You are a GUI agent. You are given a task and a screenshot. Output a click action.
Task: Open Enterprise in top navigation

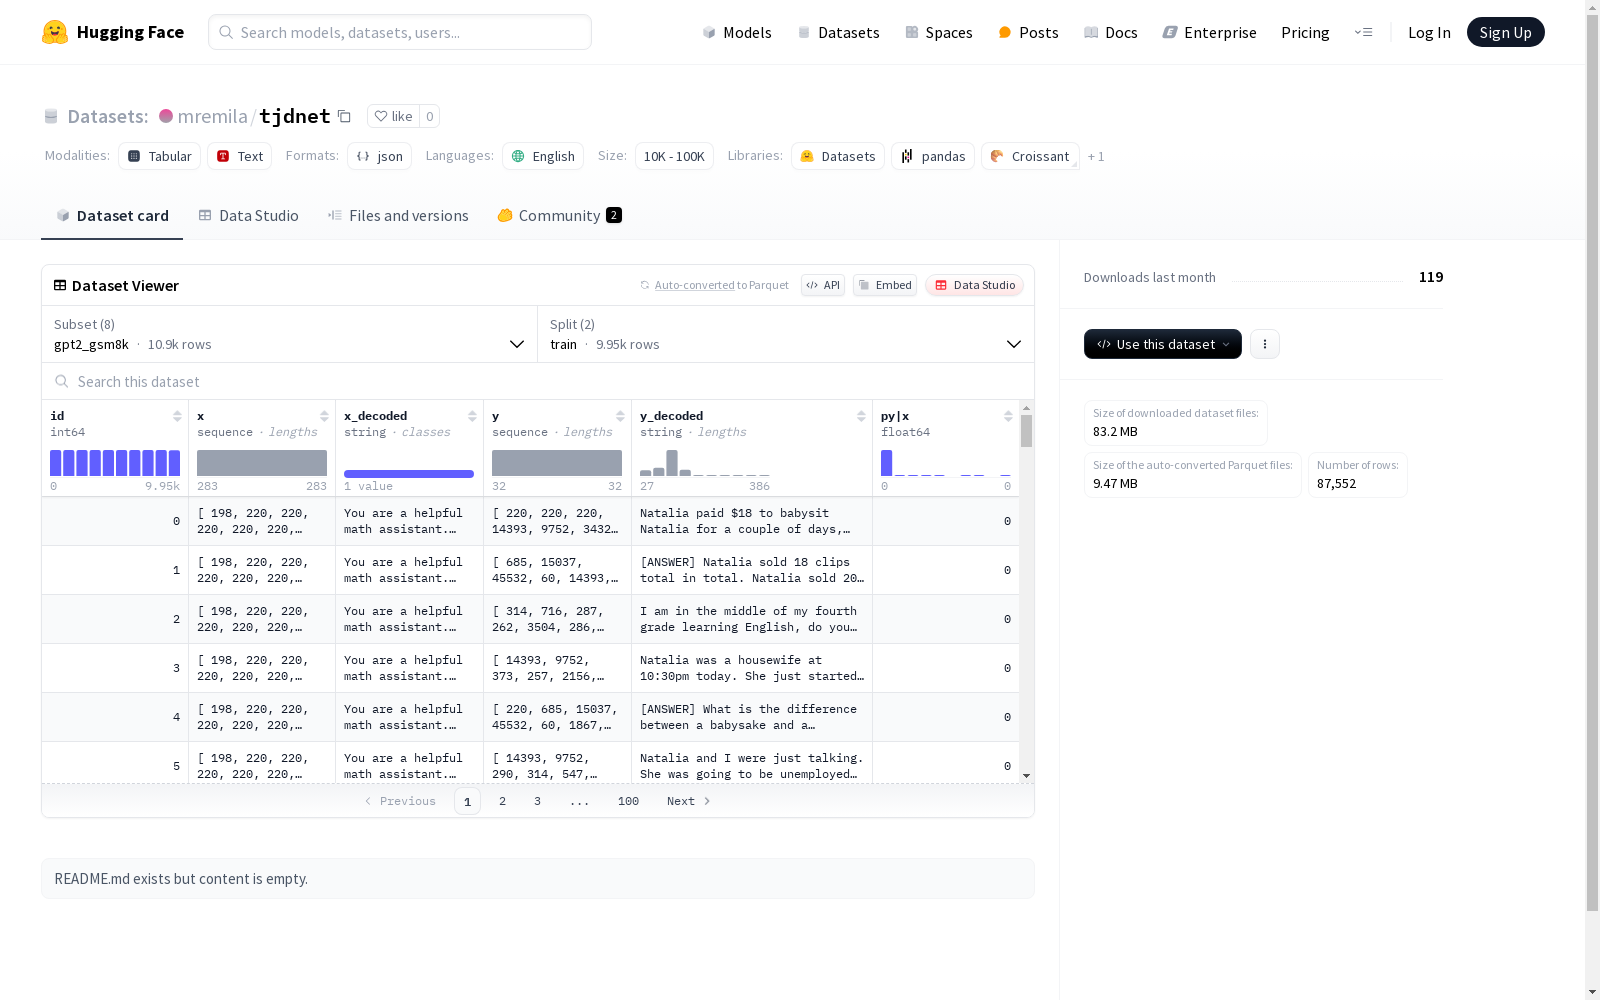pyautogui.click(x=1209, y=32)
